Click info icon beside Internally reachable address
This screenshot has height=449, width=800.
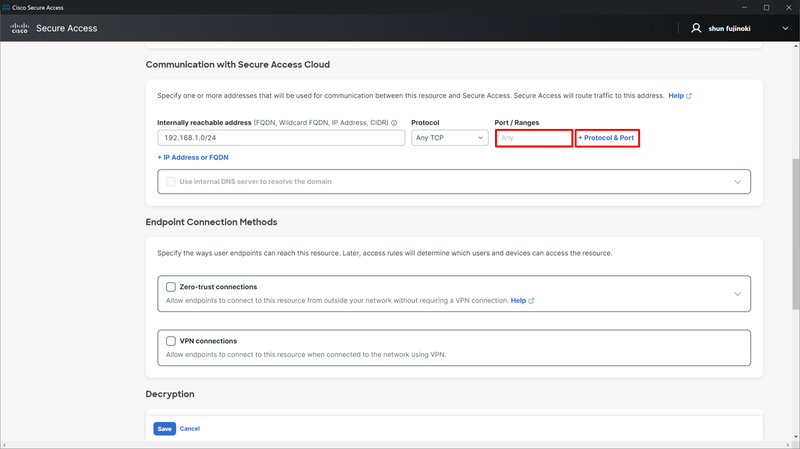[x=394, y=123]
